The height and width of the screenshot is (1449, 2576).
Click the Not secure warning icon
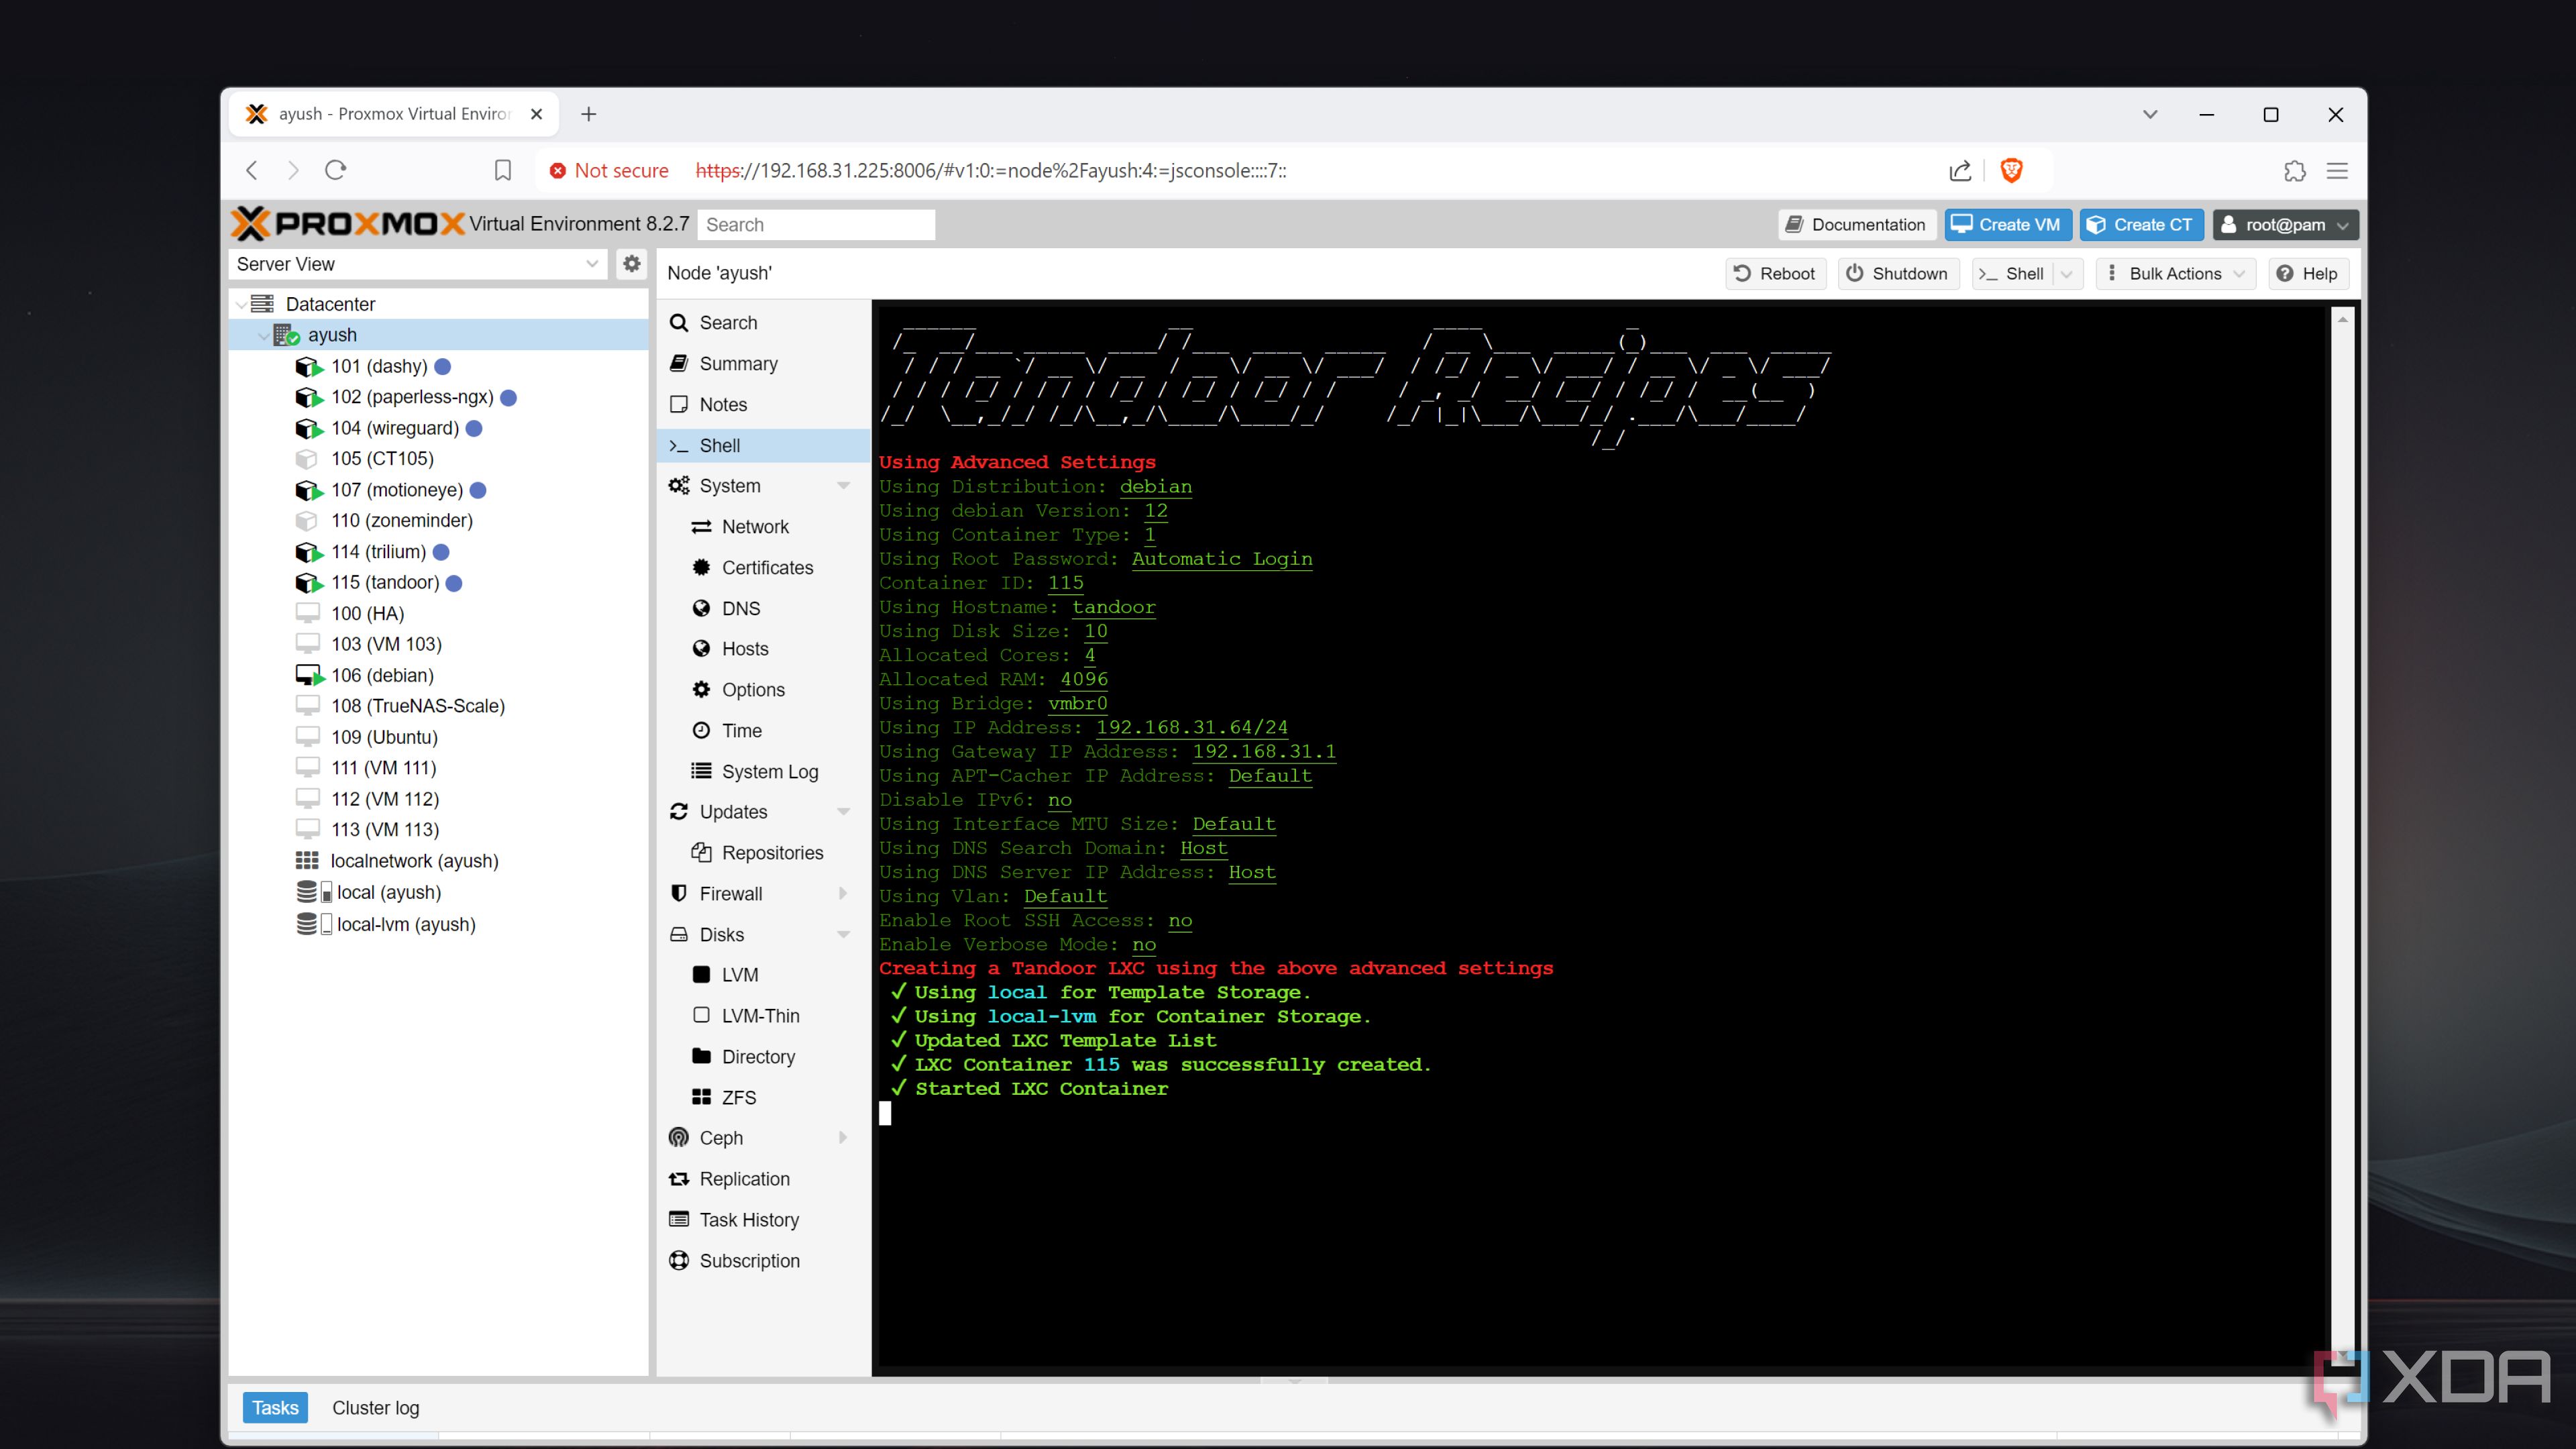point(557,171)
